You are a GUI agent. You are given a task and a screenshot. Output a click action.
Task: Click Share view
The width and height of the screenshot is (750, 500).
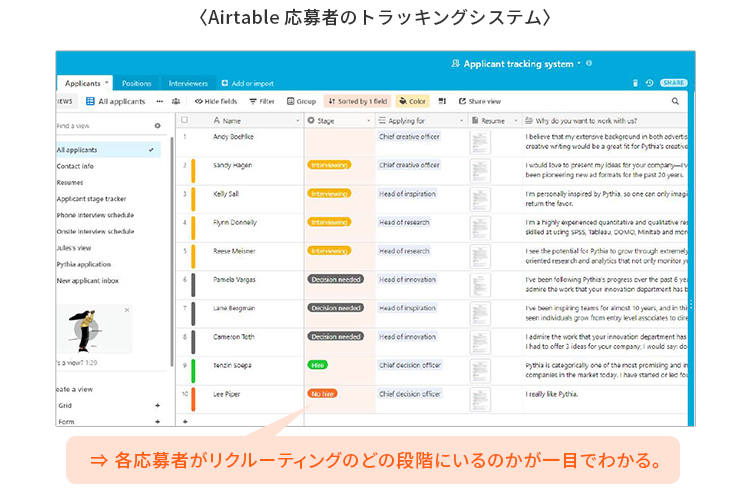480,101
